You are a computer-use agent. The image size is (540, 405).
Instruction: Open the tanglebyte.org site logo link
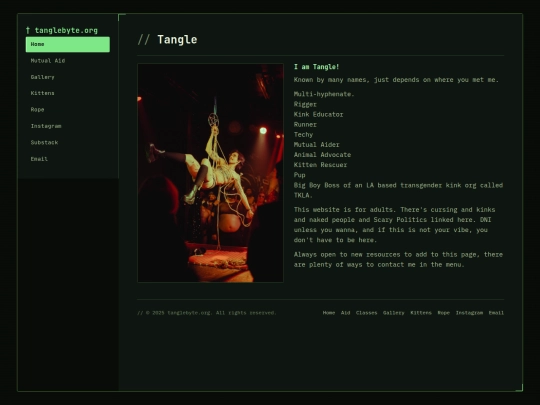[x=62, y=30]
